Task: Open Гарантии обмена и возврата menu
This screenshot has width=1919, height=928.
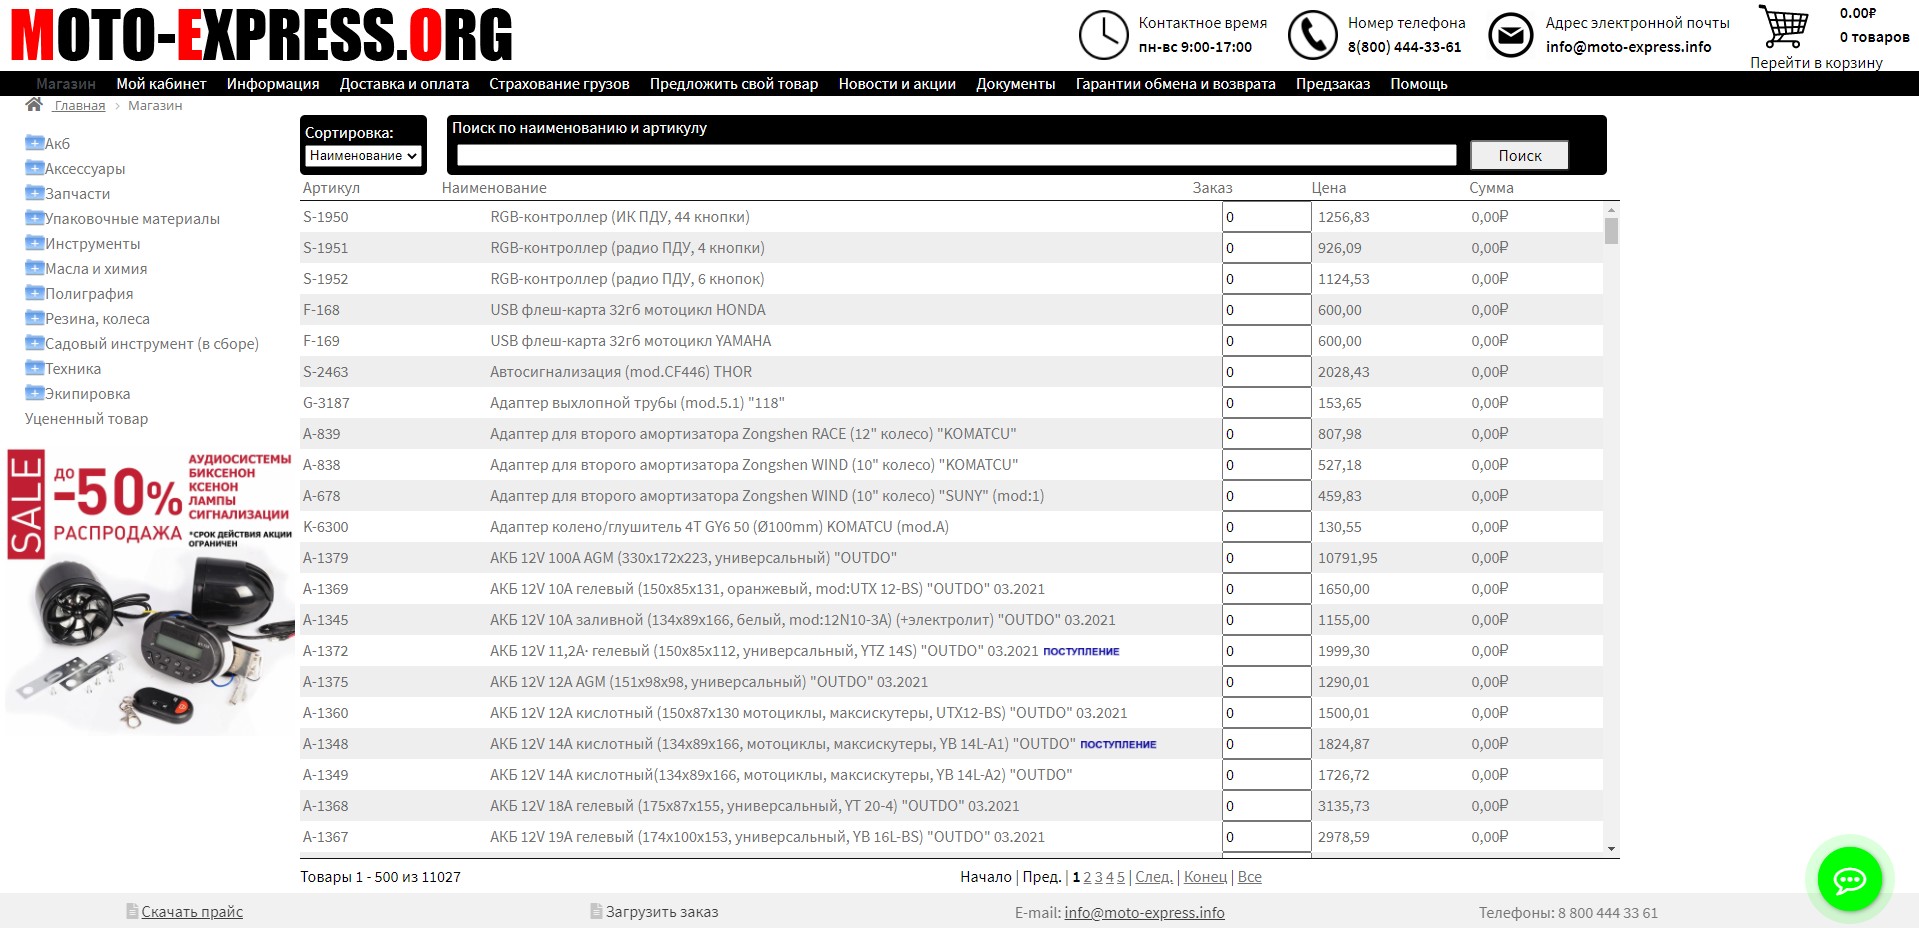Action: tap(1175, 84)
